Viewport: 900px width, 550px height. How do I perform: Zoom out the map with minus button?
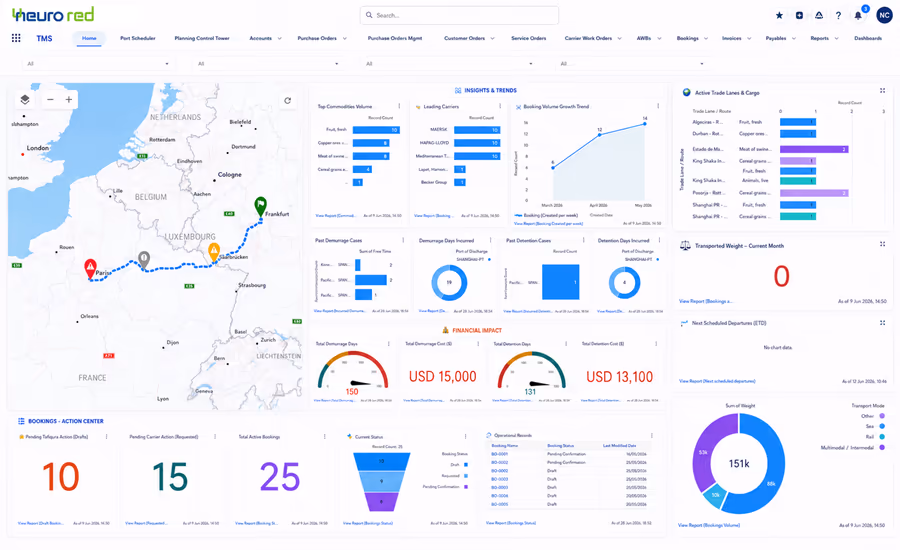tap(51, 99)
